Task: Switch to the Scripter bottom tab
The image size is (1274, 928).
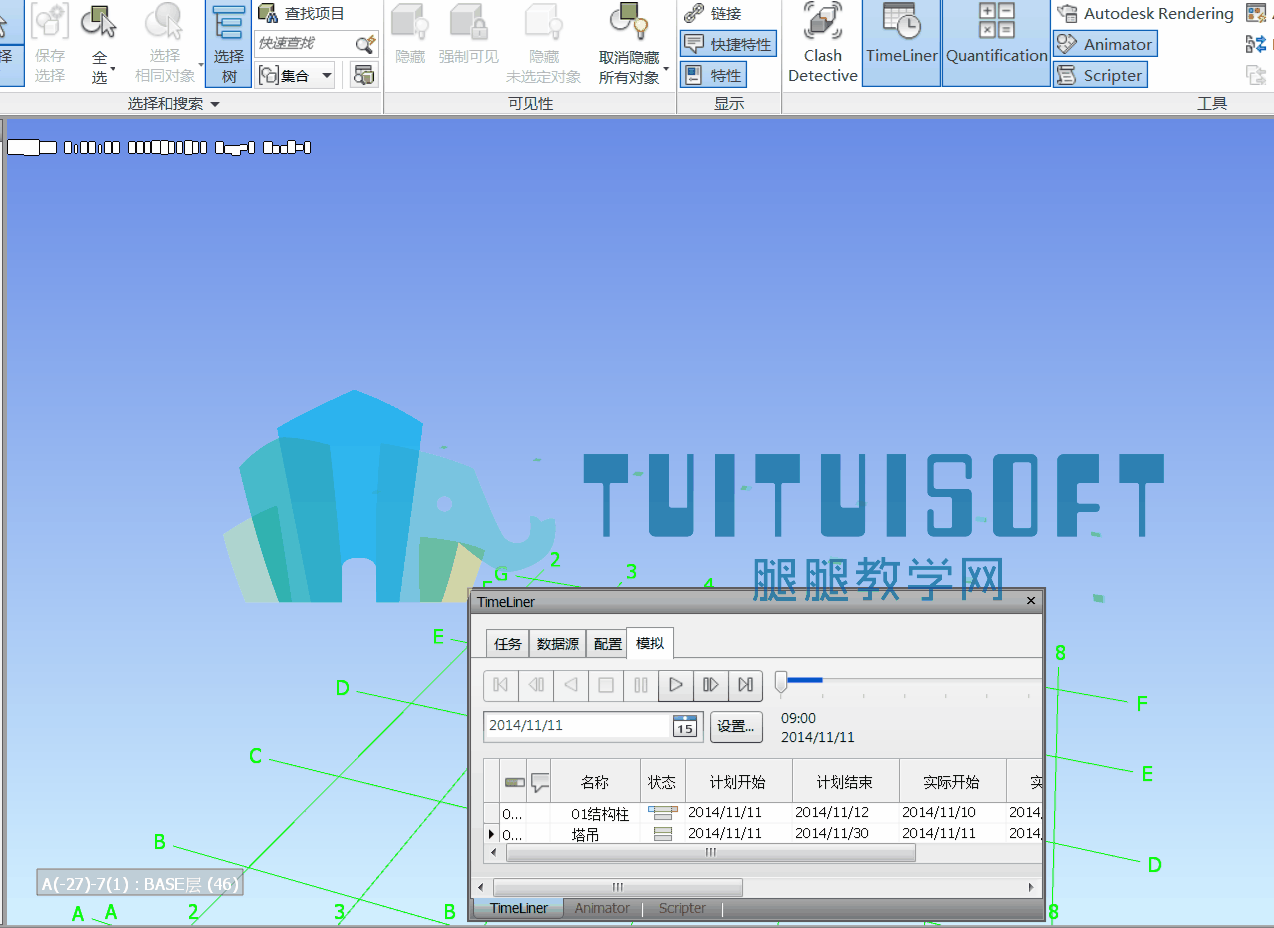Action: click(682, 908)
